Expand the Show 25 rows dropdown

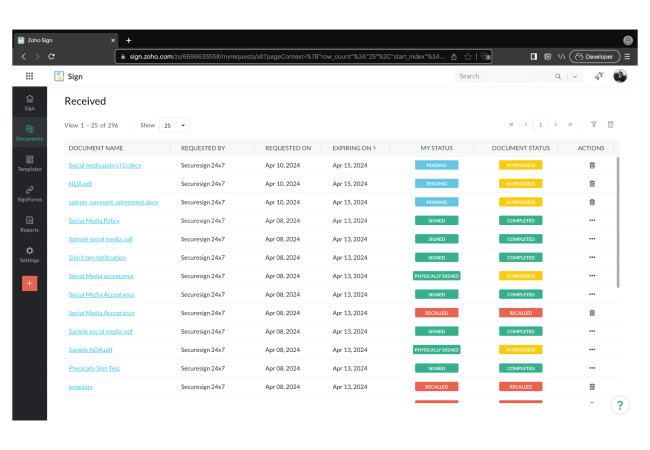174,126
